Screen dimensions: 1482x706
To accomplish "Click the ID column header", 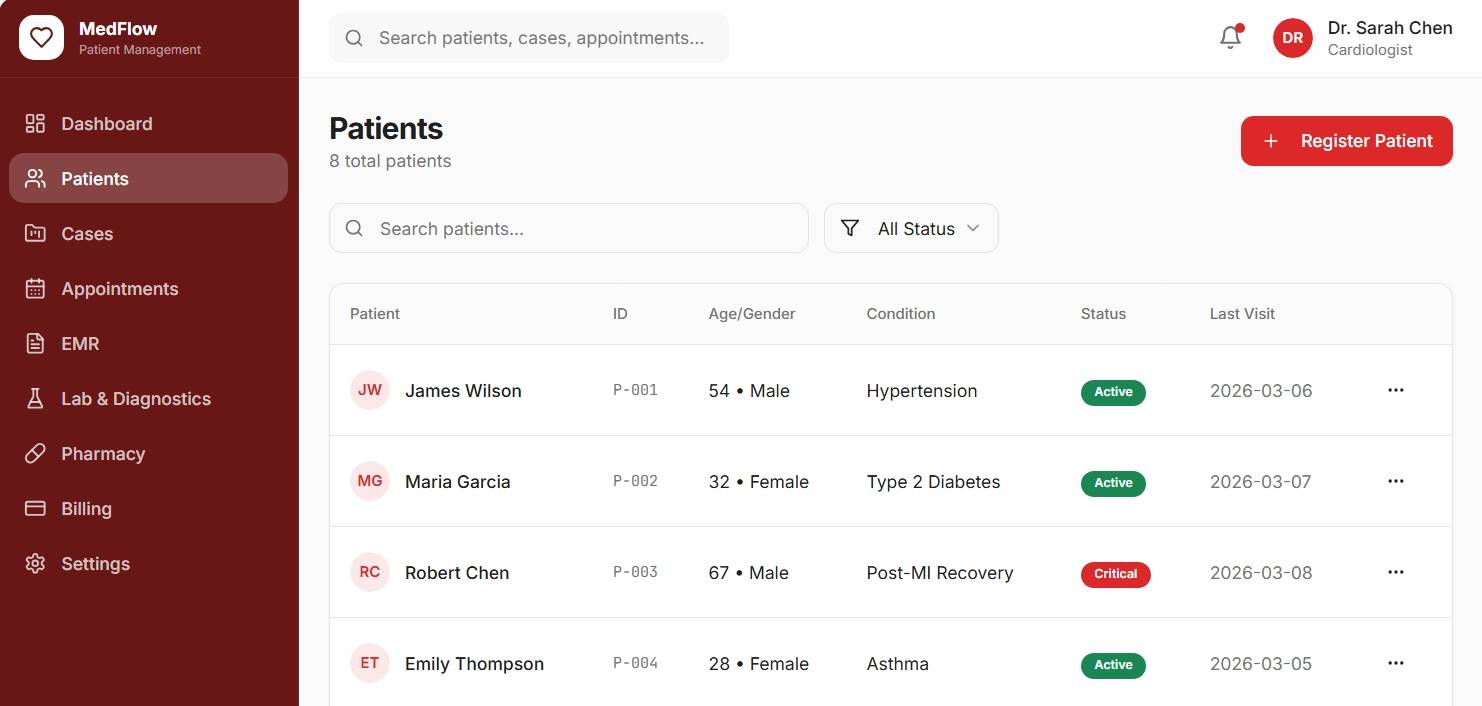I will click(620, 314).
